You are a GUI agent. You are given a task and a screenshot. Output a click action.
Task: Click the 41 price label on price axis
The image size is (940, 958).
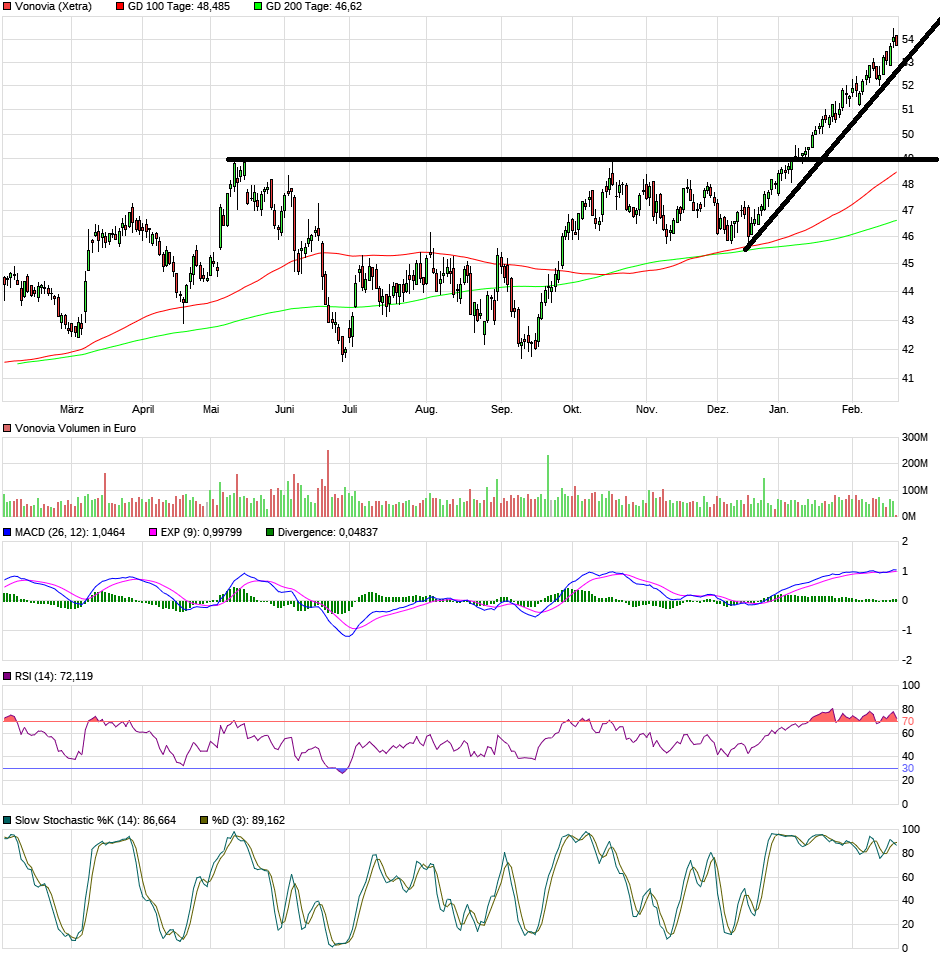(907, 378)
